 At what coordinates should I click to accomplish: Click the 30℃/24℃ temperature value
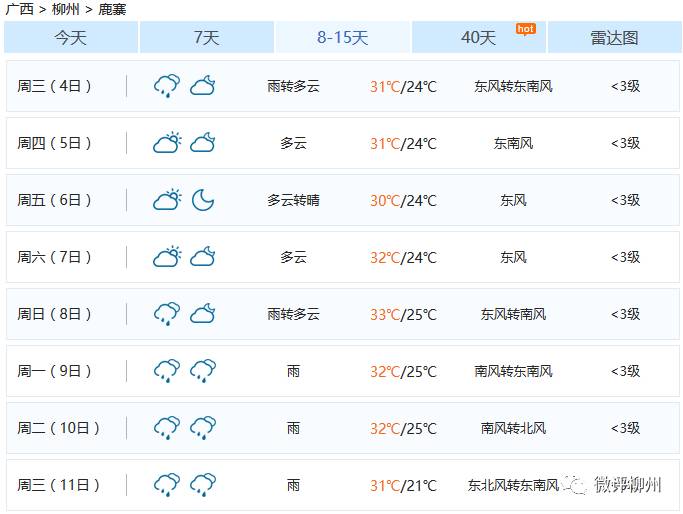pos(403,200)
